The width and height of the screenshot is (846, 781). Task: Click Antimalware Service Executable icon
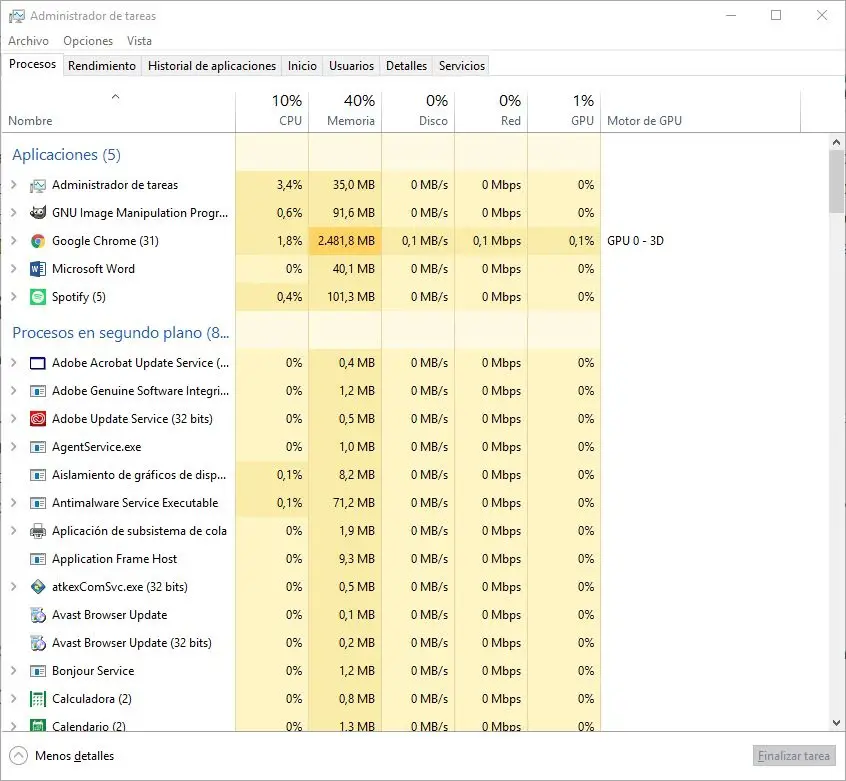38,503
